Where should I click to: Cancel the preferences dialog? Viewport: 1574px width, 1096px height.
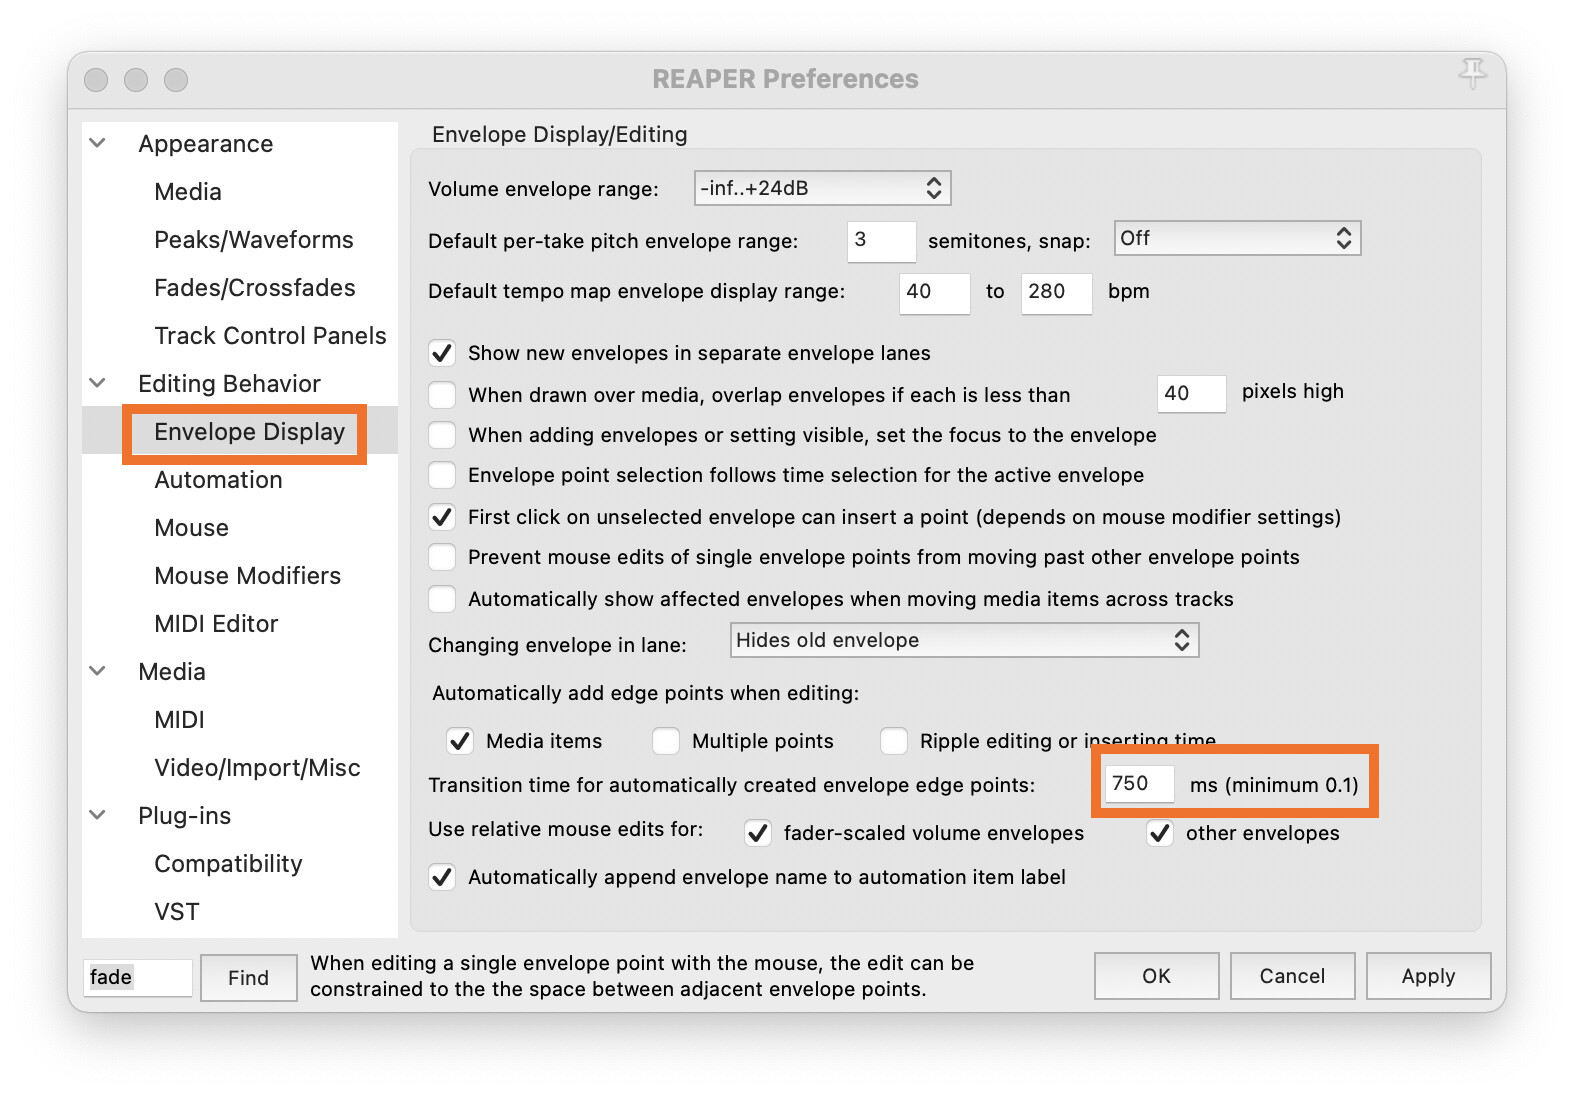pos(1292,976)
